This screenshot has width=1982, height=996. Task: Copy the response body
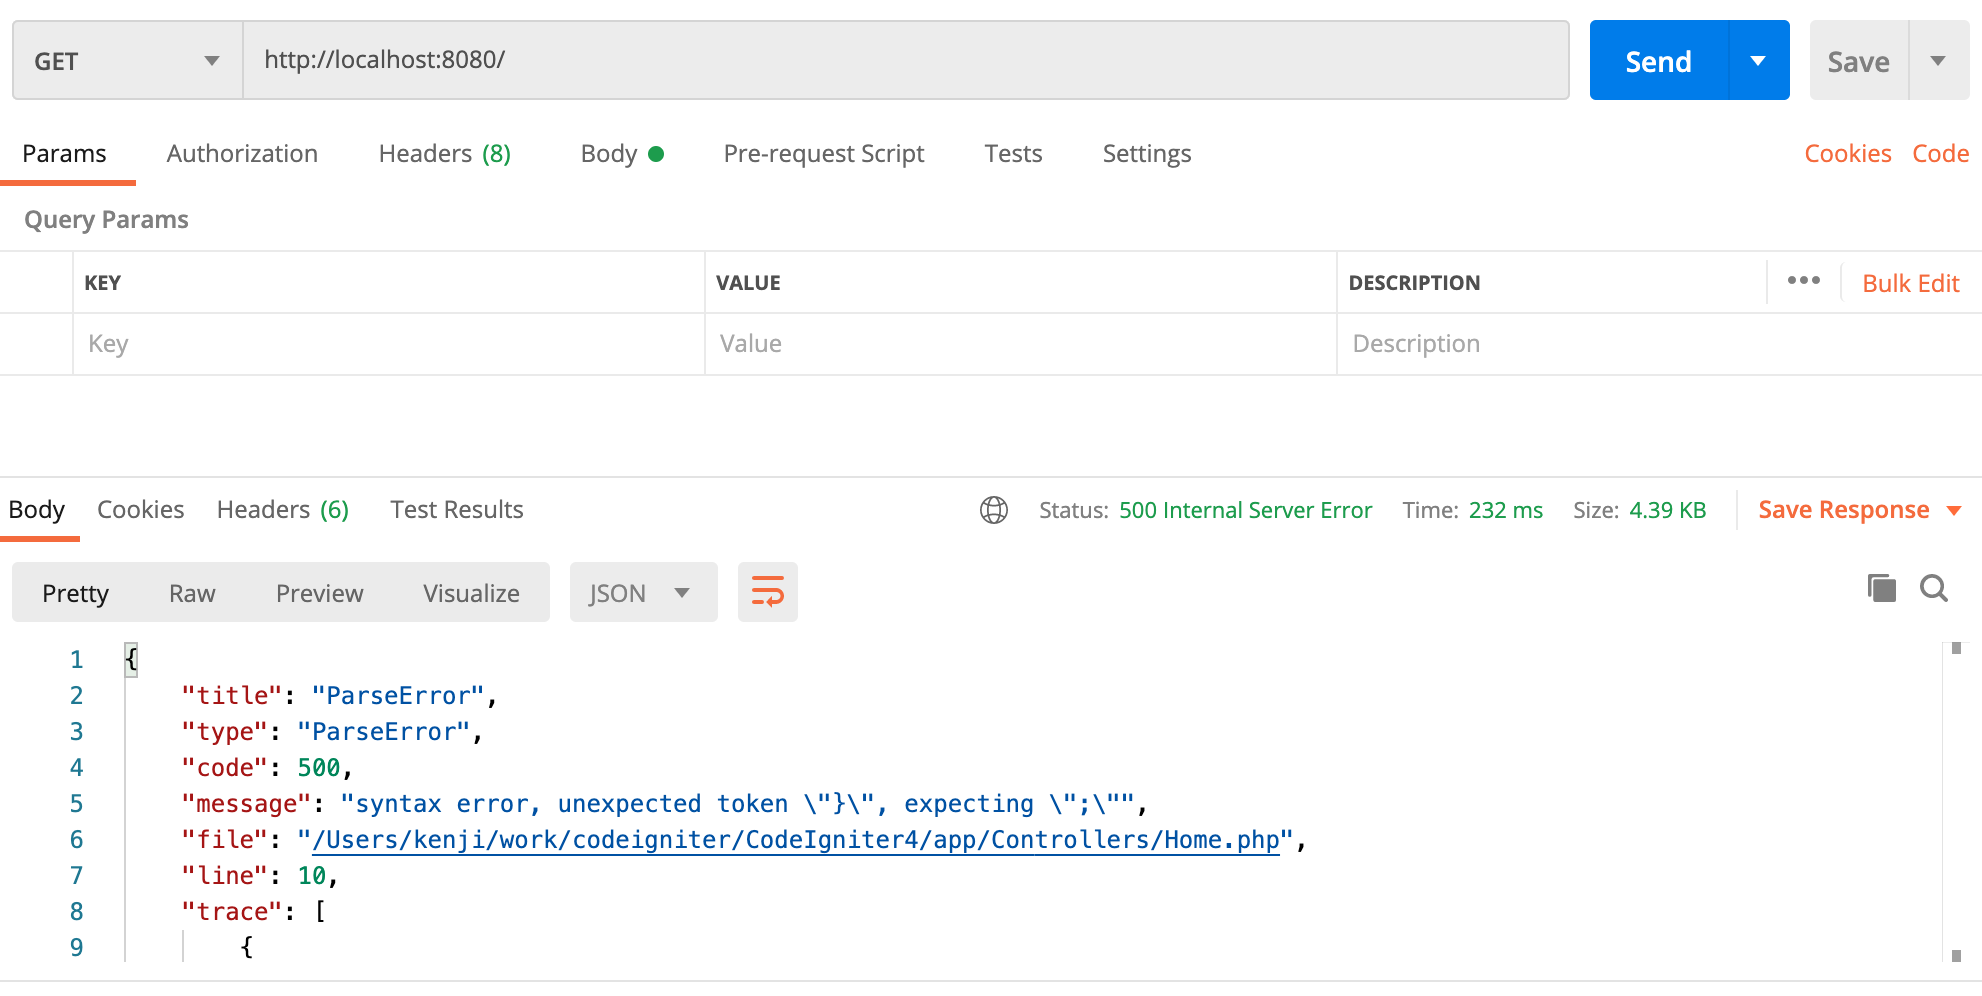pyautogui.click(x=1881, y=589)
